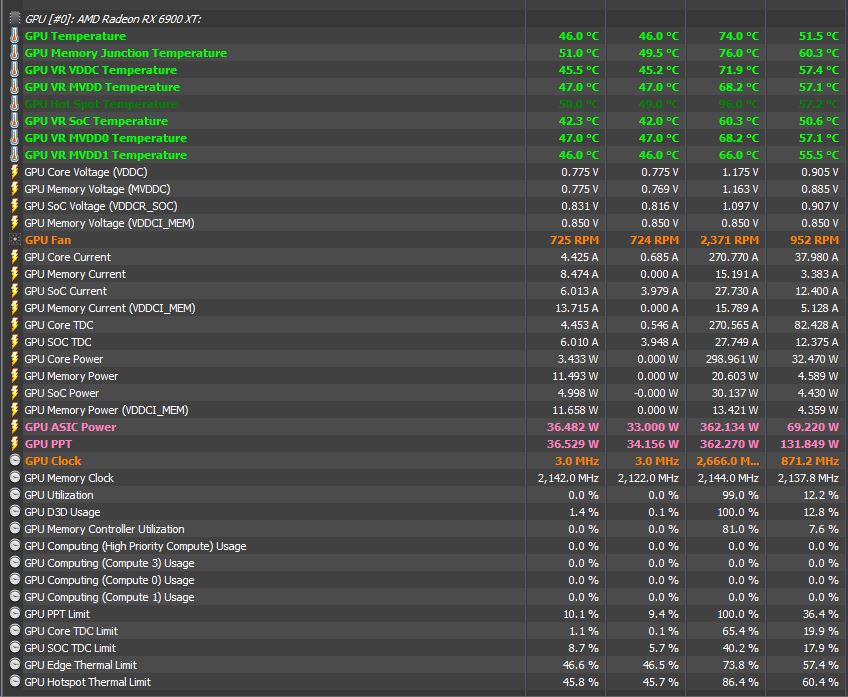Viewport: 848px width, 697px height.
Task: Click lightning icon for GPU Memory Current
Action: (x=15, y=274)
